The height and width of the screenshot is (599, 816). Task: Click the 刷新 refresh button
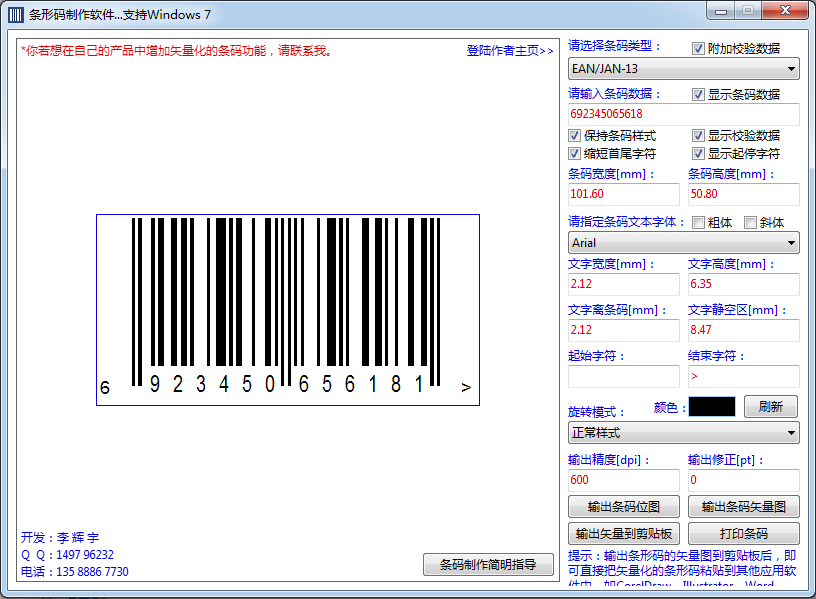click(770, 406)
